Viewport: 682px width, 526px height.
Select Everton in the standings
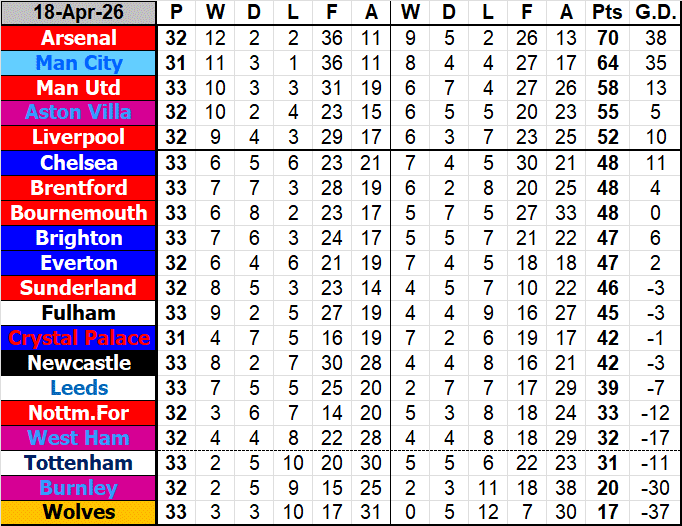[79, 263]
